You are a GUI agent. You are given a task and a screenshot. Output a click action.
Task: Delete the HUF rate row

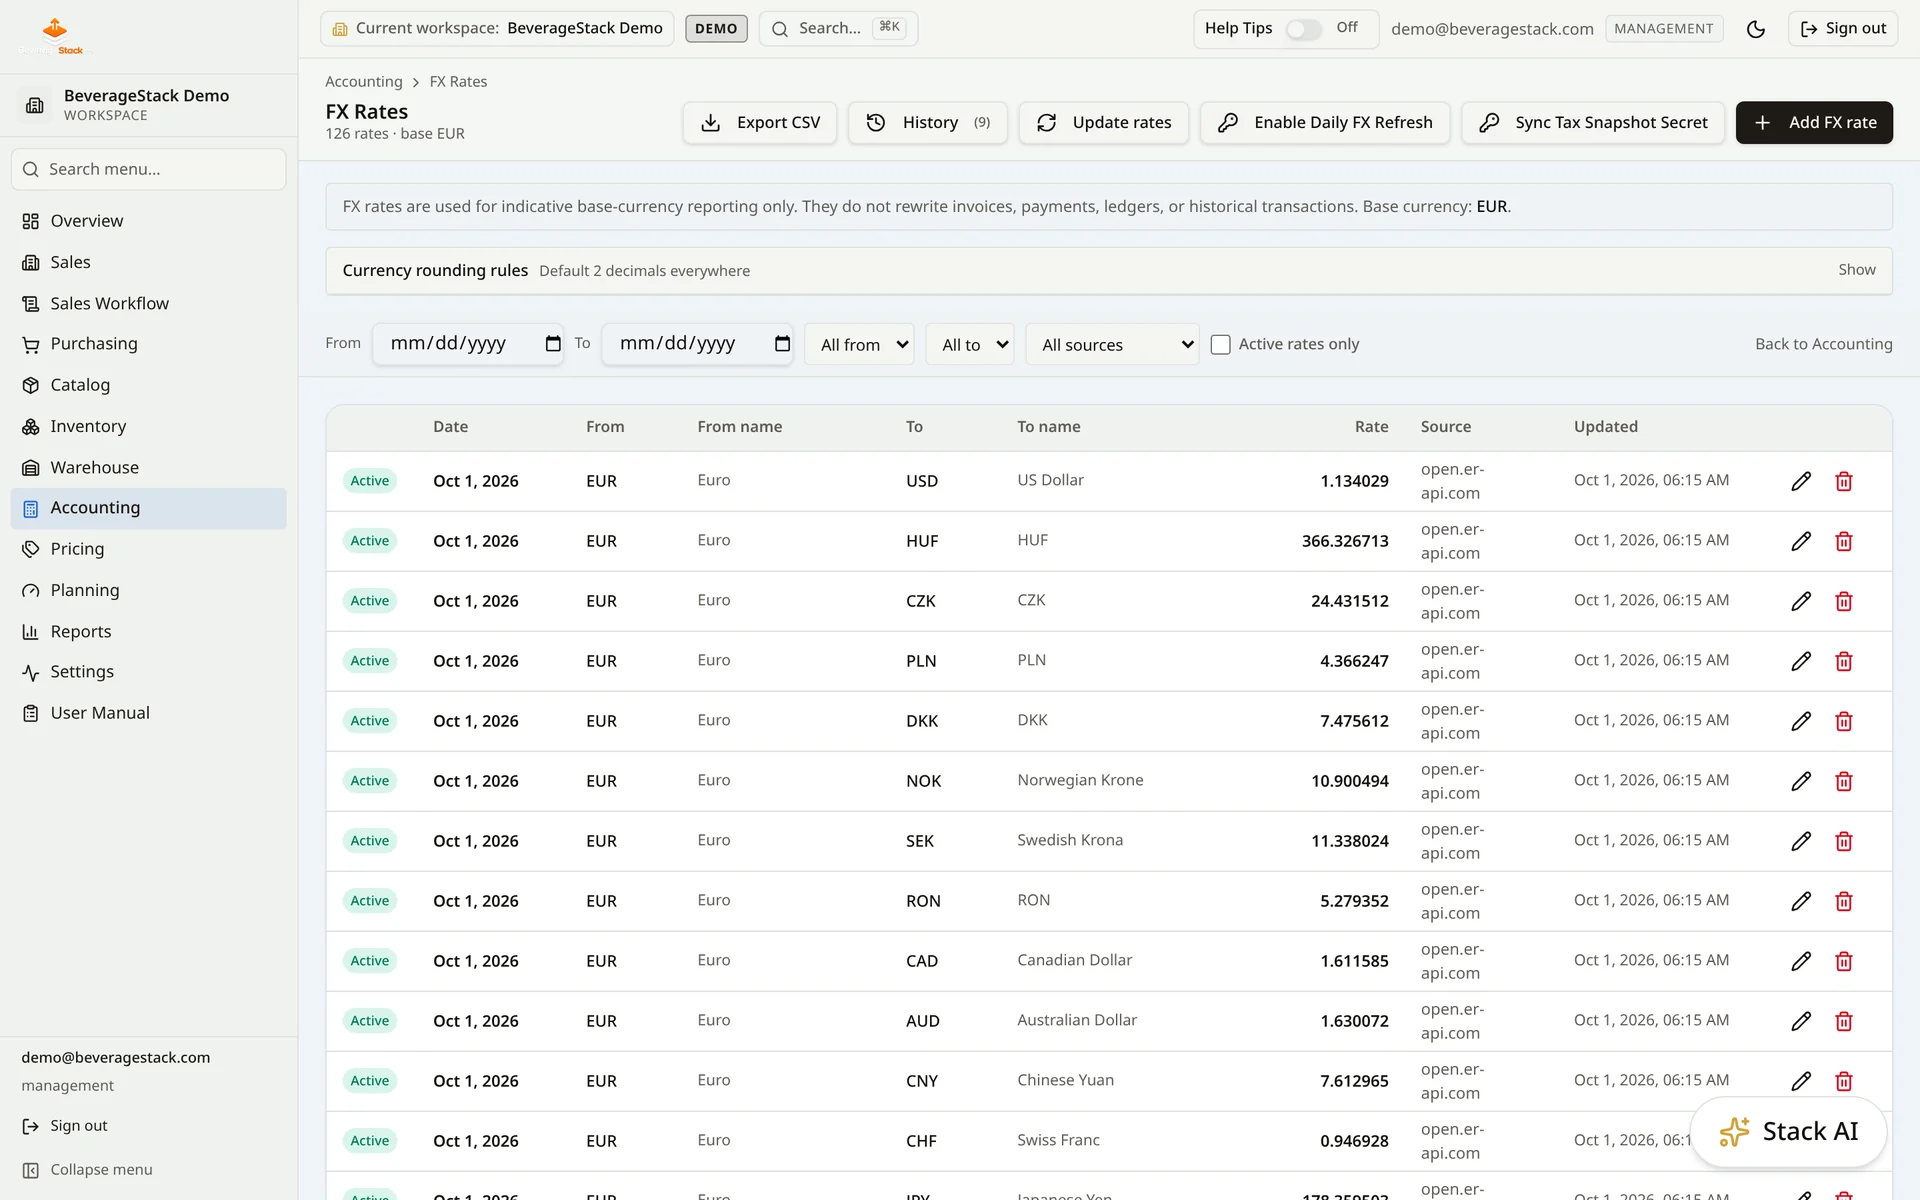(1844, 541)
